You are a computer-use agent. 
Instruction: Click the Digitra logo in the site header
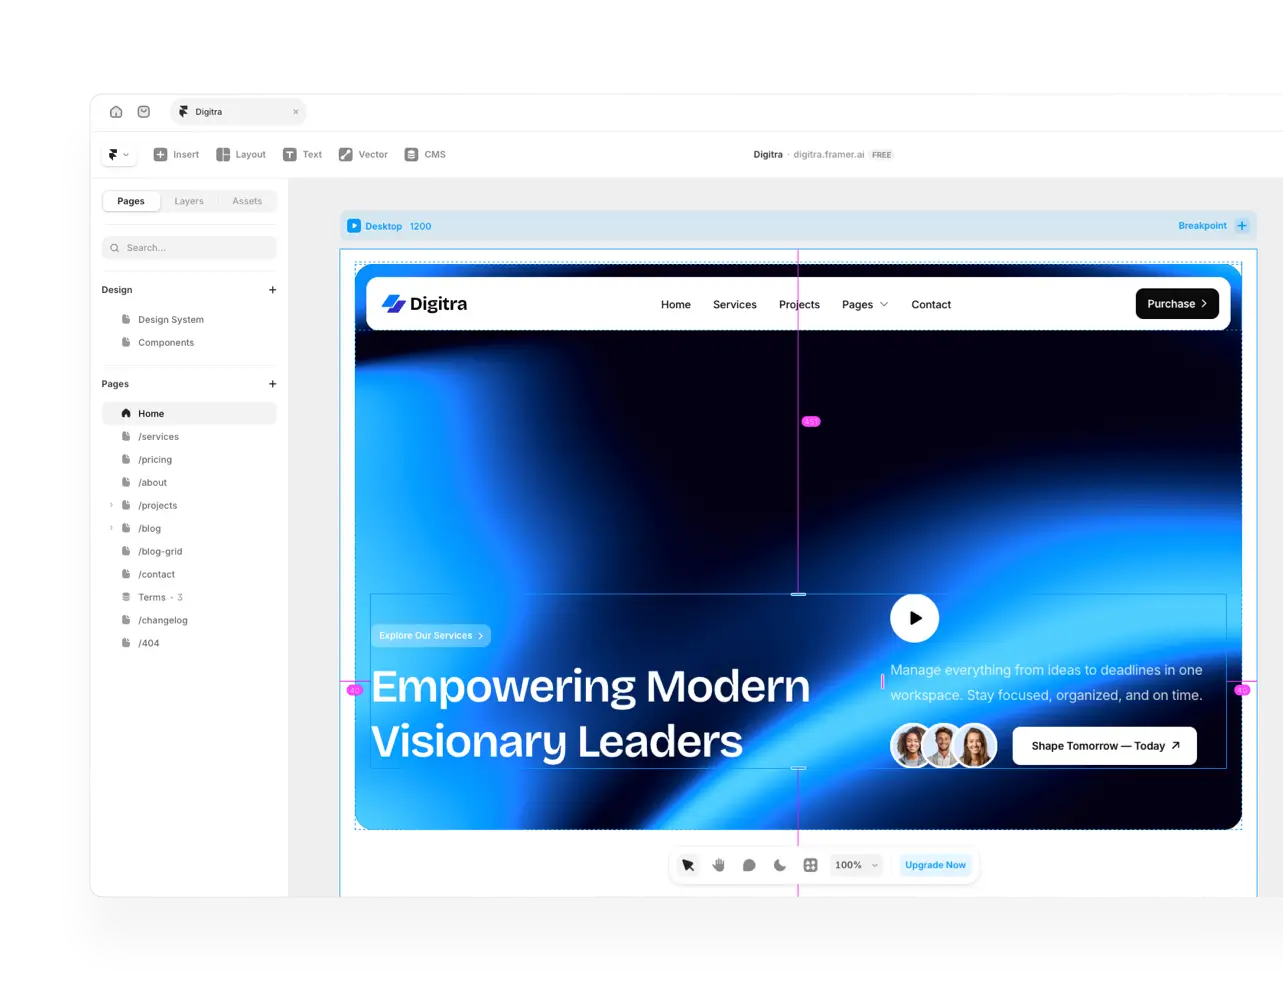tap(424, 304)
